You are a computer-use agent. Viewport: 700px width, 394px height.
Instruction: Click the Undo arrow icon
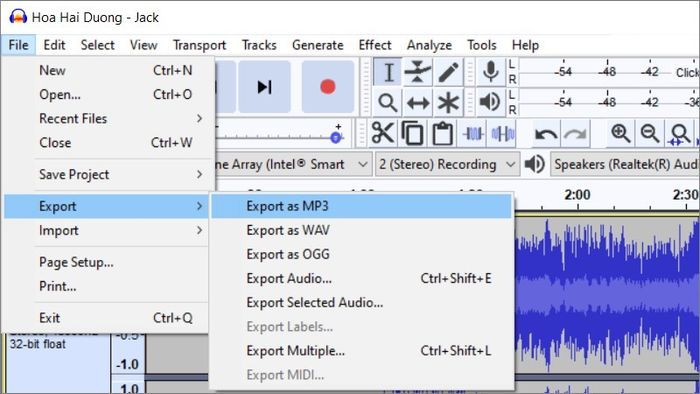point(546,133)
